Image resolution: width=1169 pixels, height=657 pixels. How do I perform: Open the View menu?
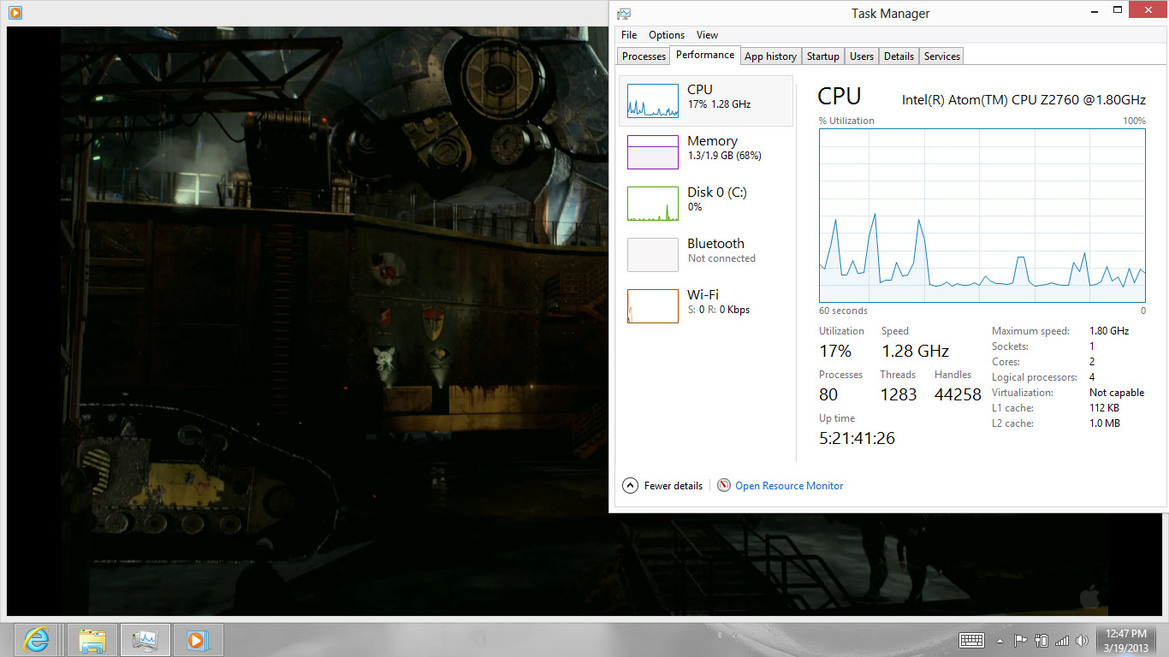point(707,35)
